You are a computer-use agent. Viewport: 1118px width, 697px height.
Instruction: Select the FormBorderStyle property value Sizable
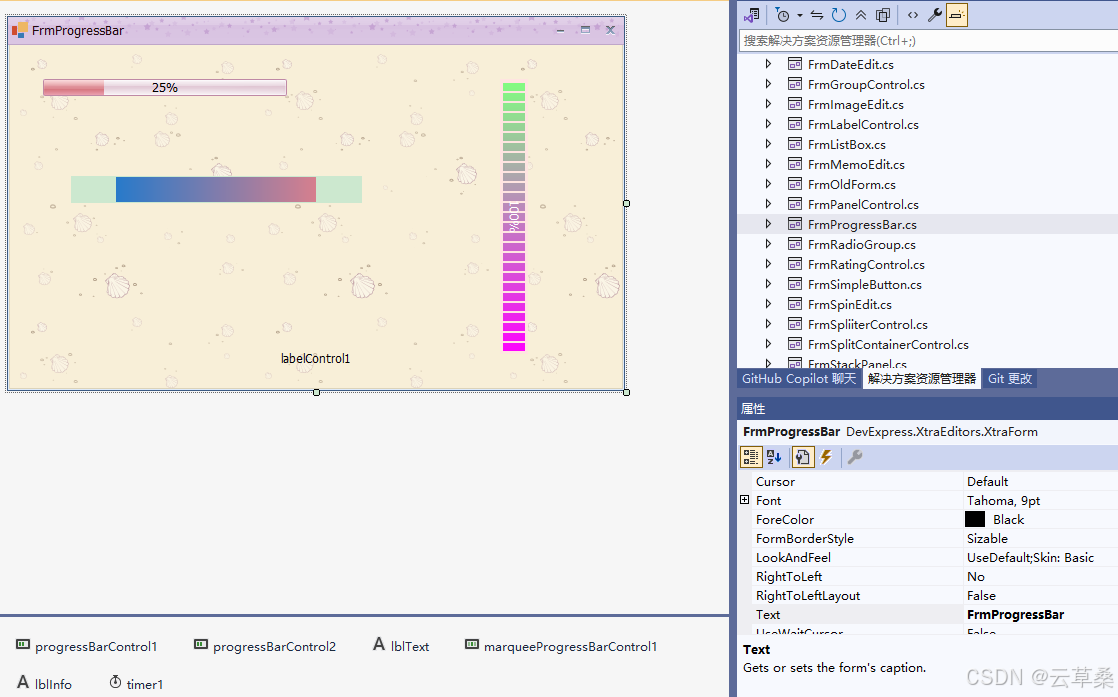pos(987,538)
